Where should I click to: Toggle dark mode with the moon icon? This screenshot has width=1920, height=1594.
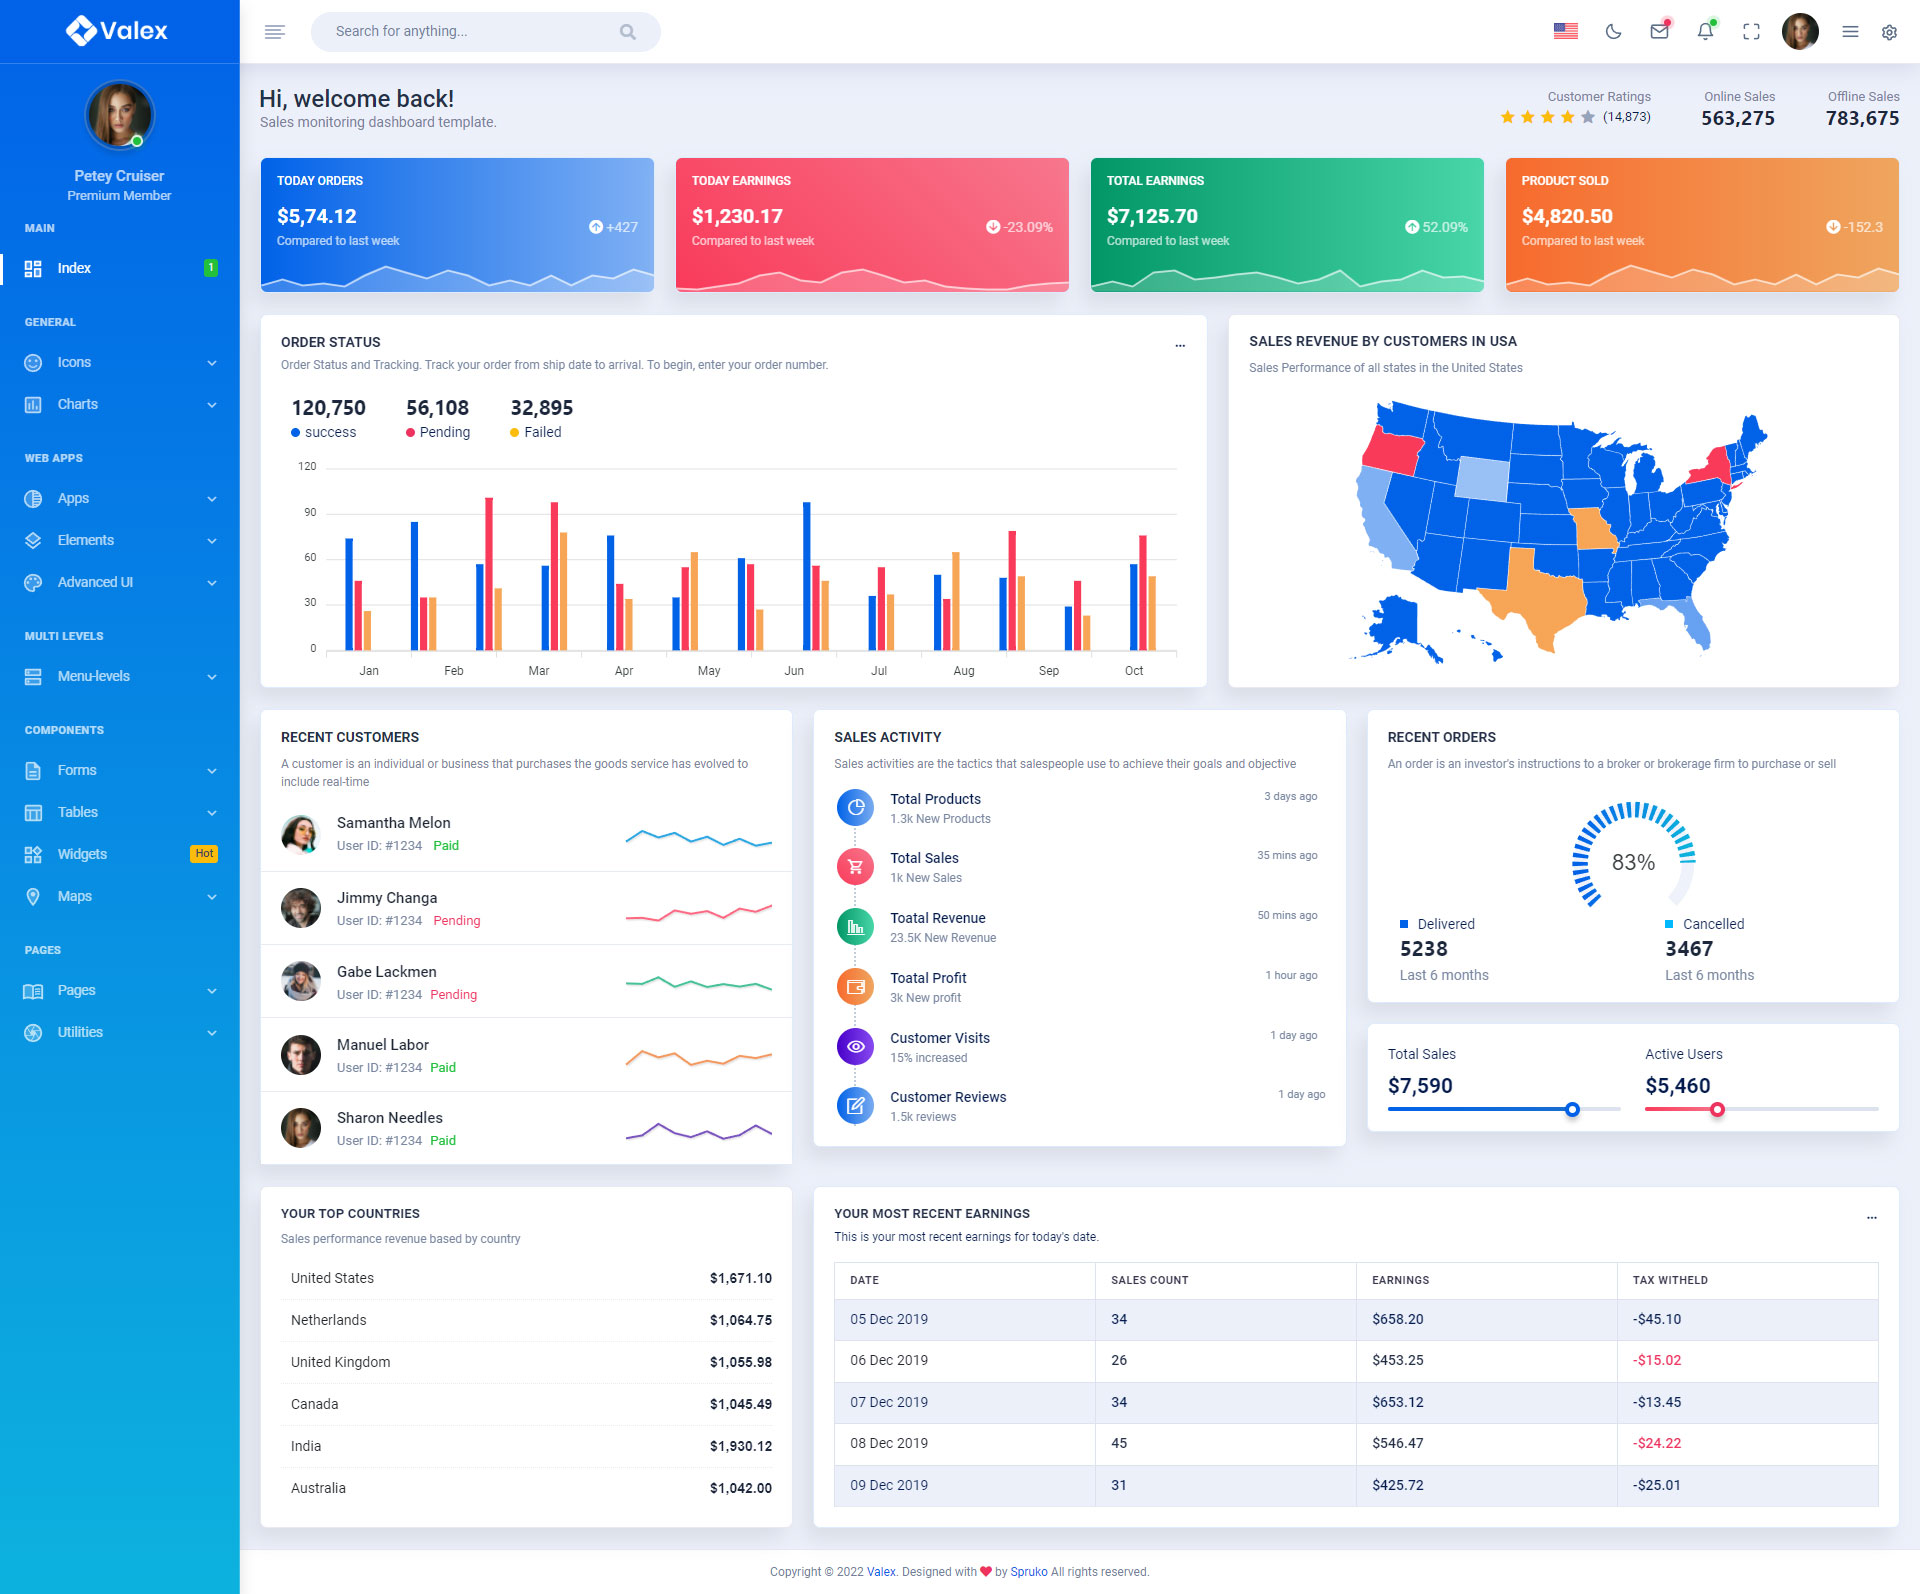pyautogui.click(x=1613, y=32)
